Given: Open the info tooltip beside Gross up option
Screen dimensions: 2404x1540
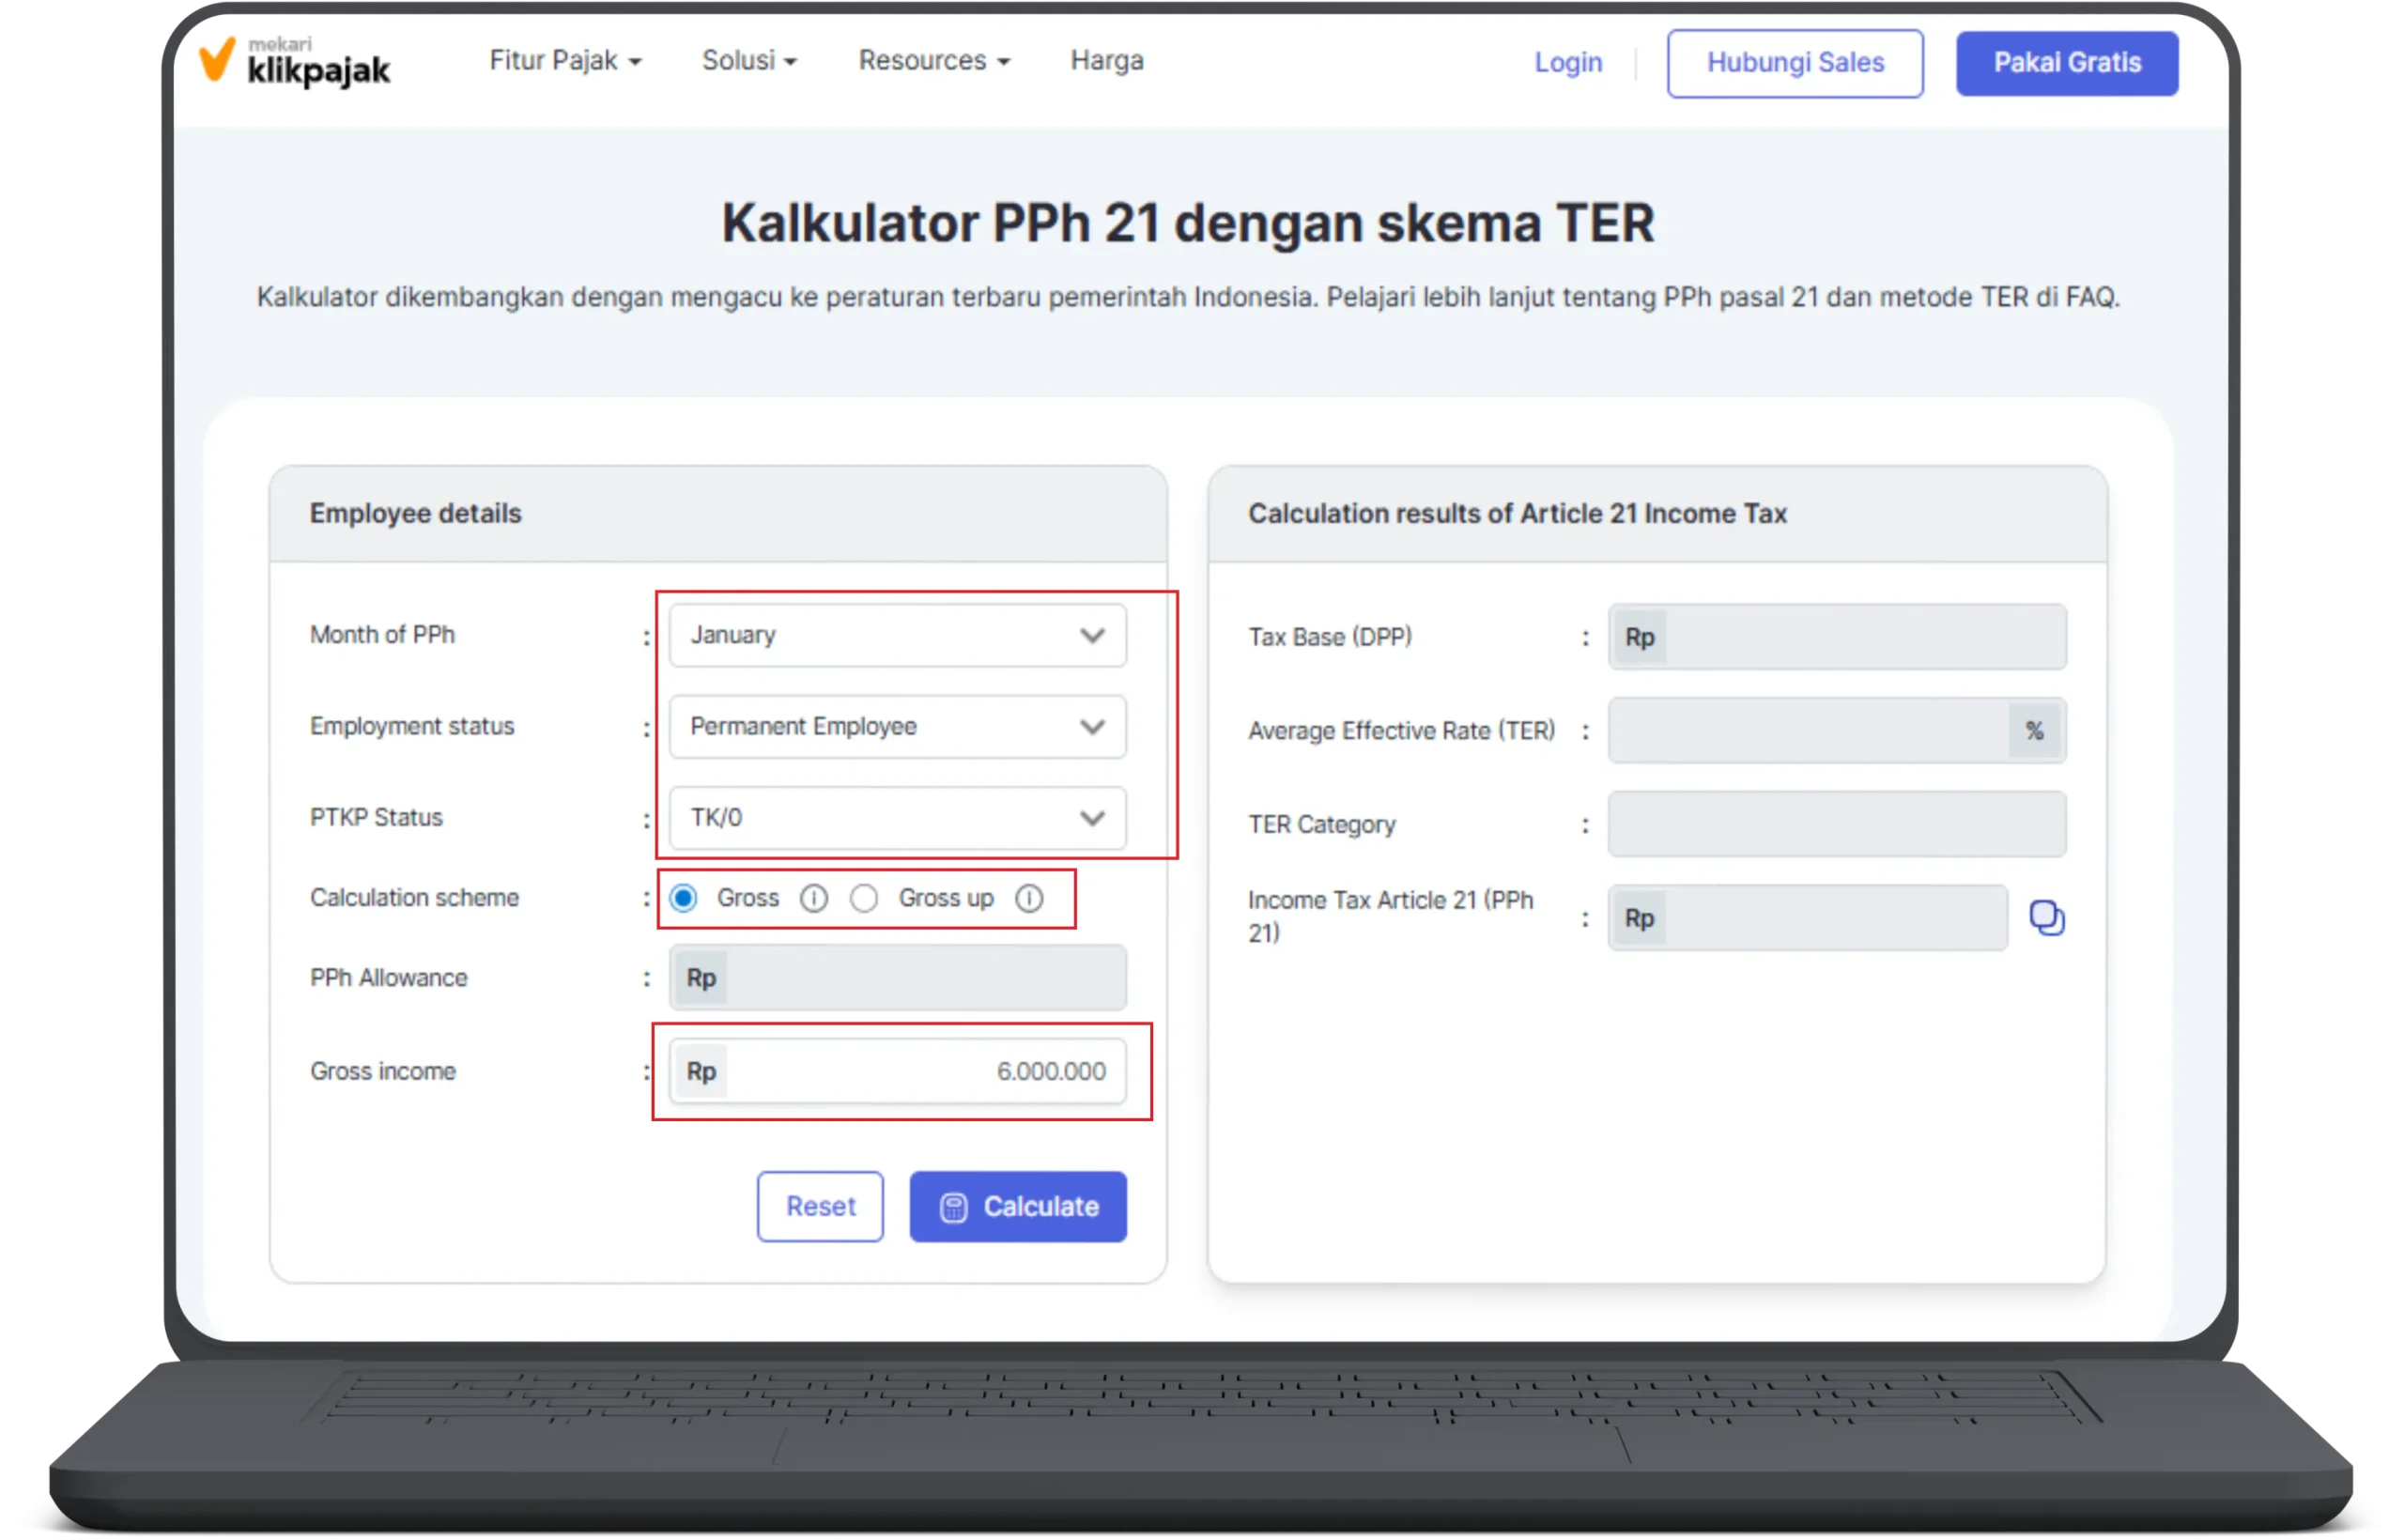Looking at the screenshot, I should point(1030,897).
